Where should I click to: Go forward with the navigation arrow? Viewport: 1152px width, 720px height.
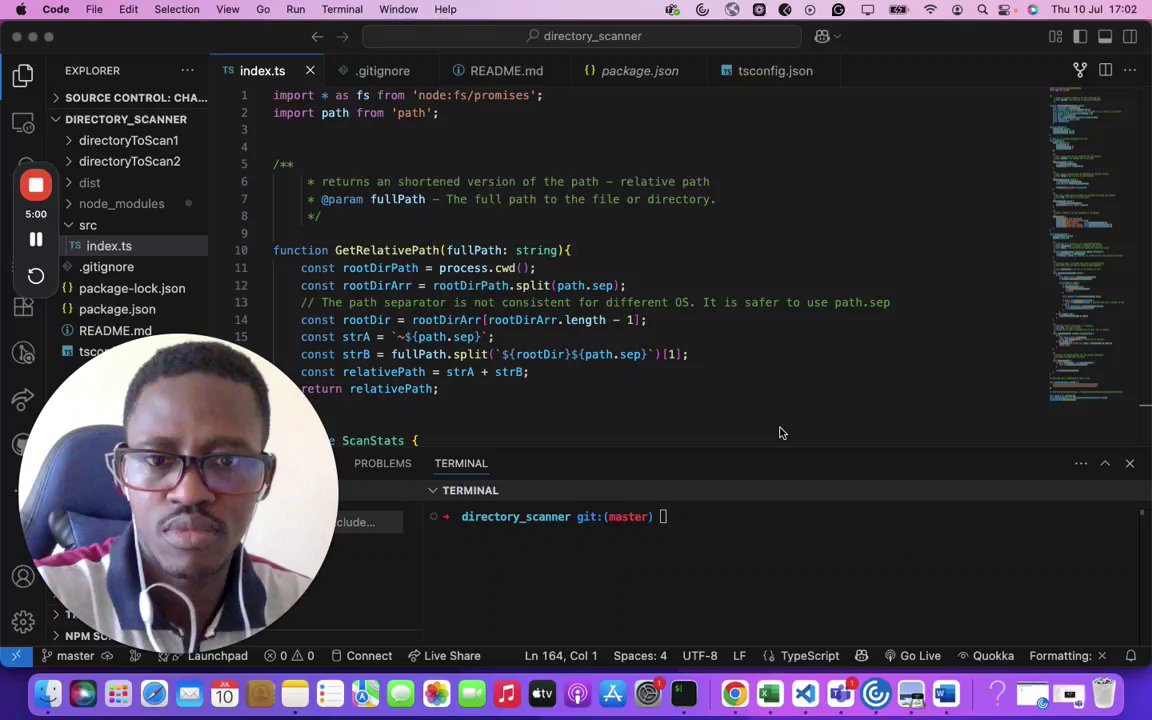[342, 37]
